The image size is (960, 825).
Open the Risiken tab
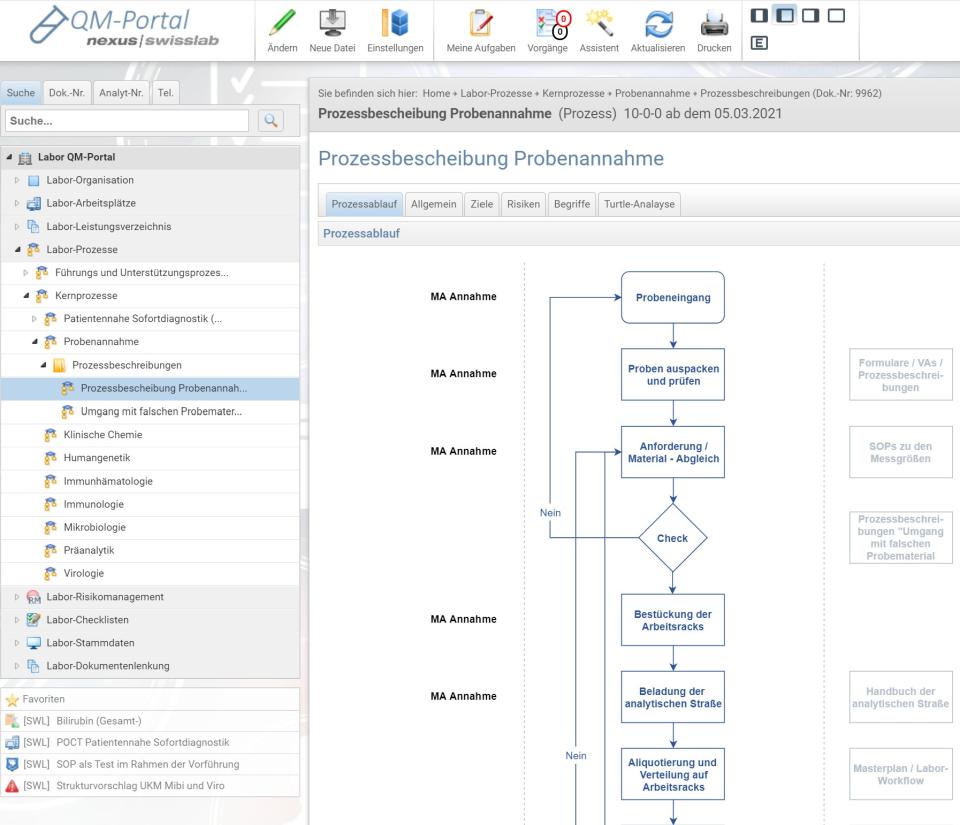click(523, 204)
